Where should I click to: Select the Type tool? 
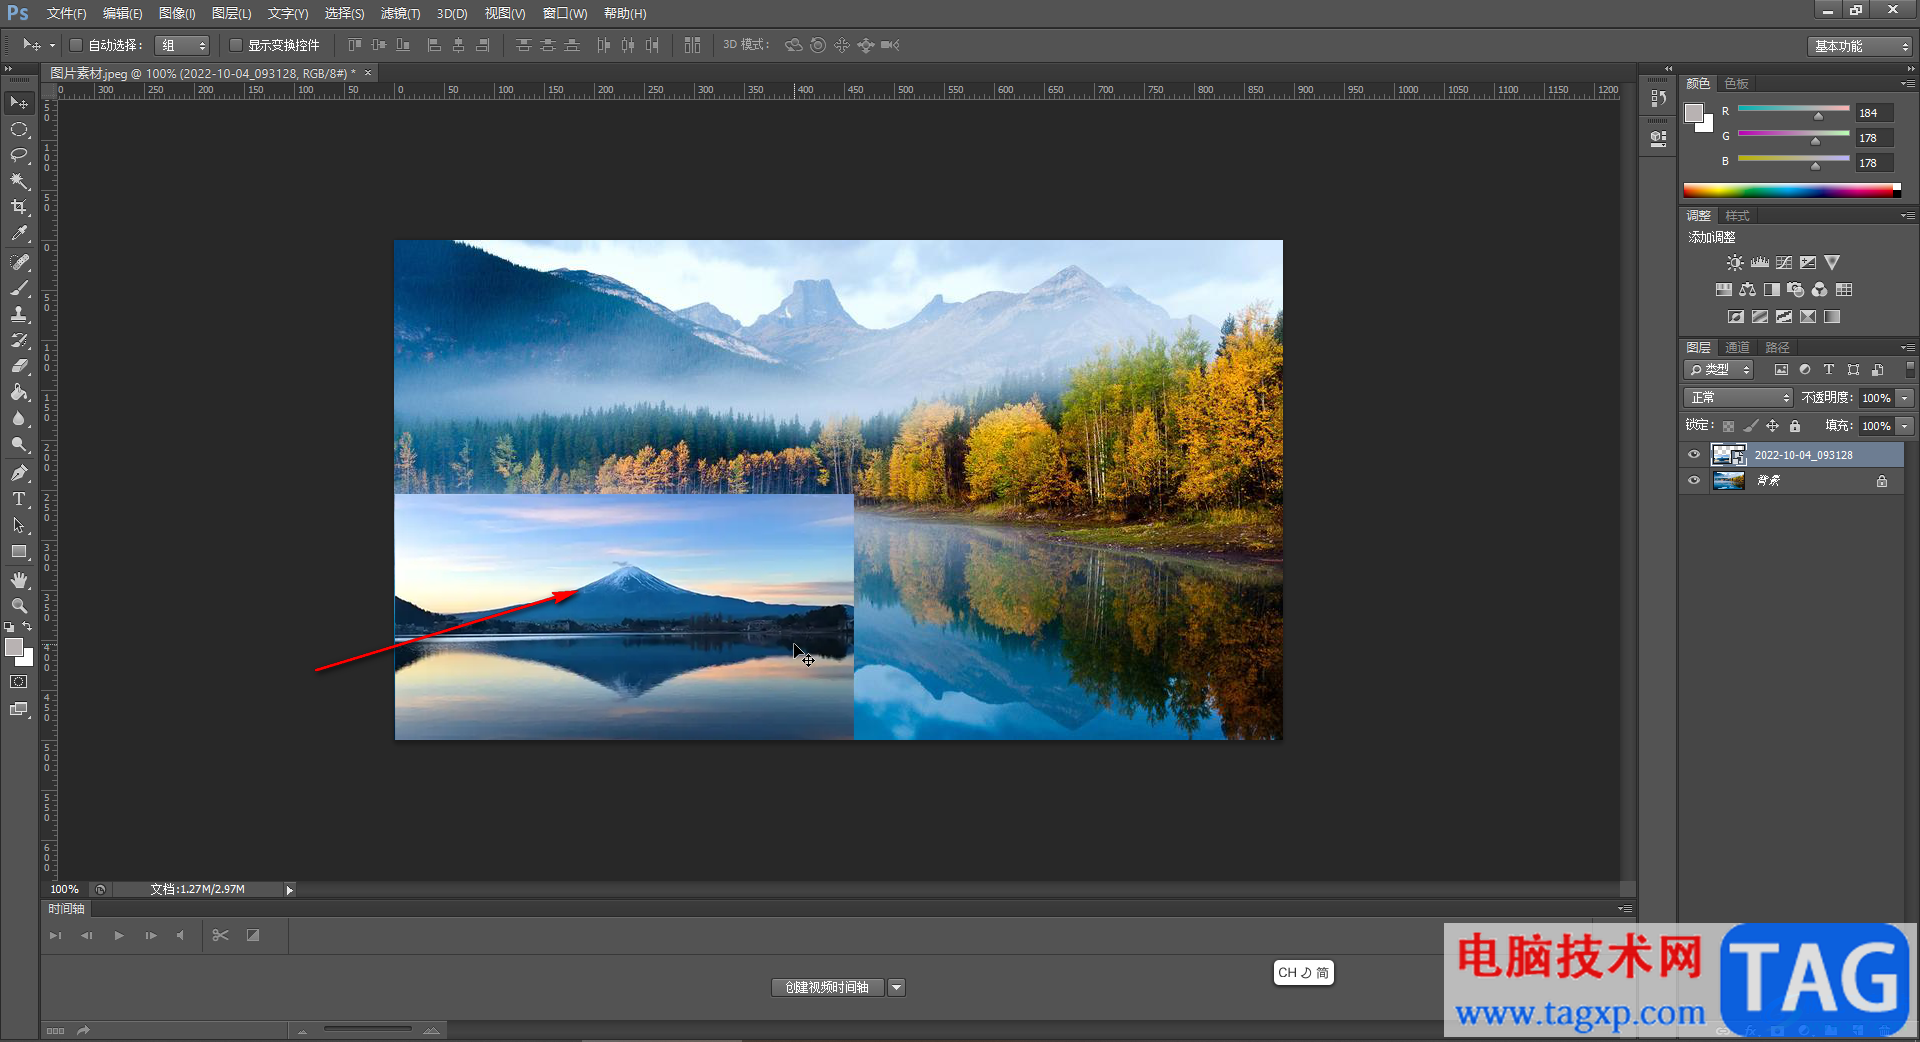[19, 499]
